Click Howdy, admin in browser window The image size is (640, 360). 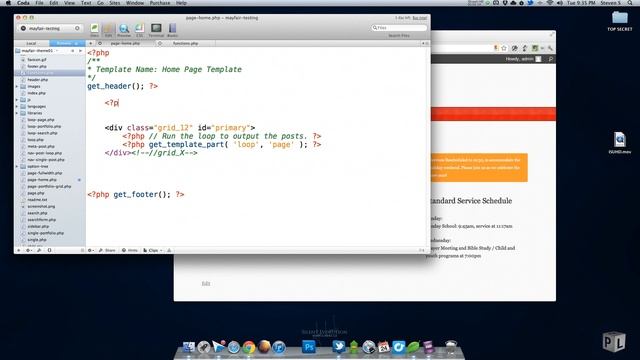point(519,59)
